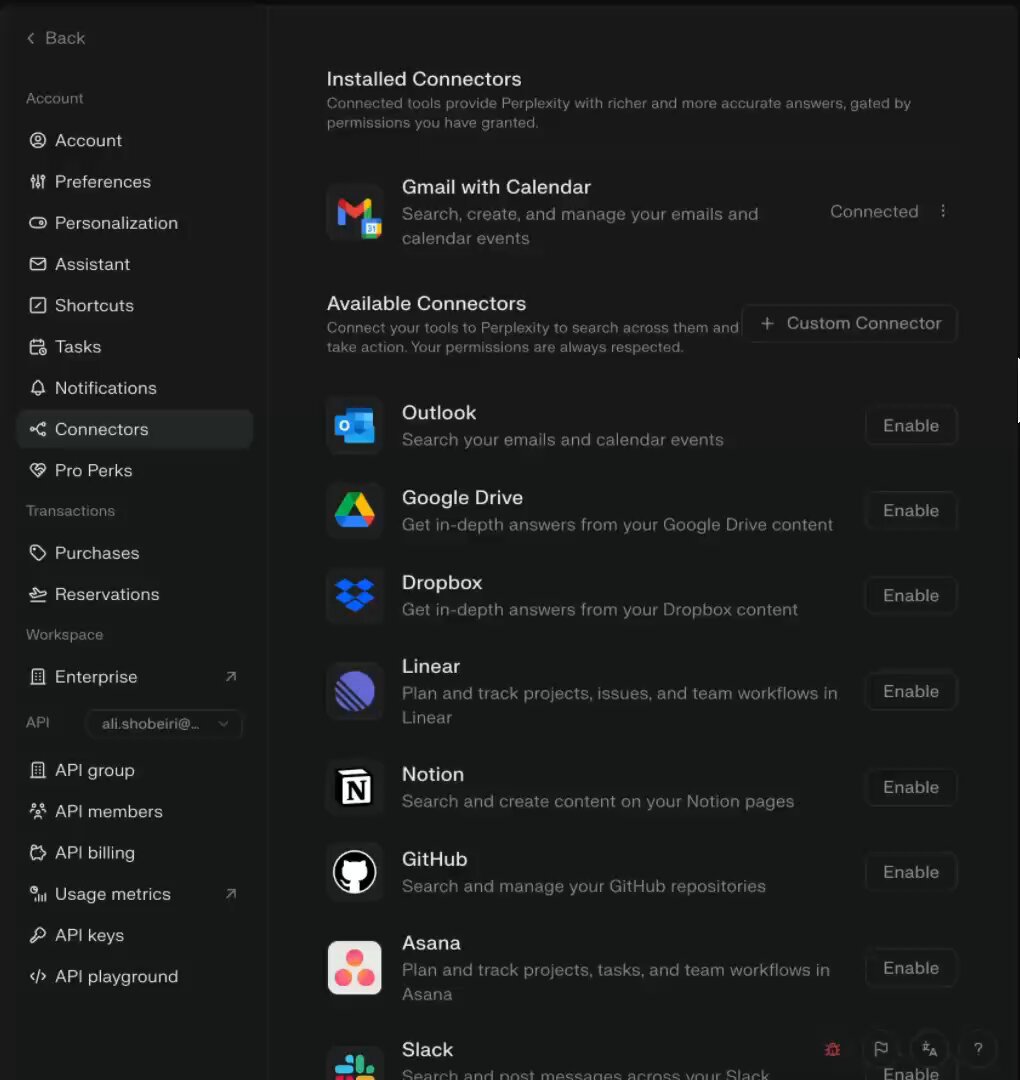Click the Asana connector icon
This screenshot has width=1020, height=1080.
[355, 968]
